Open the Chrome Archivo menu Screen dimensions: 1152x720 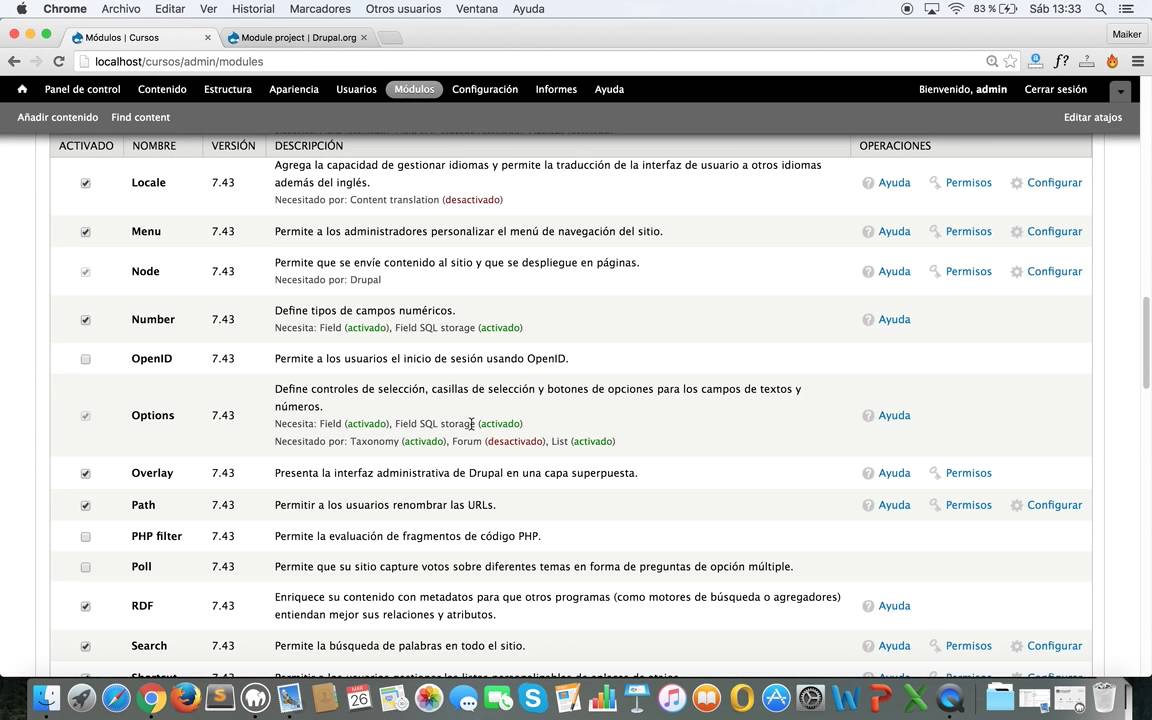pyautogui.click(x=120, y=9)
